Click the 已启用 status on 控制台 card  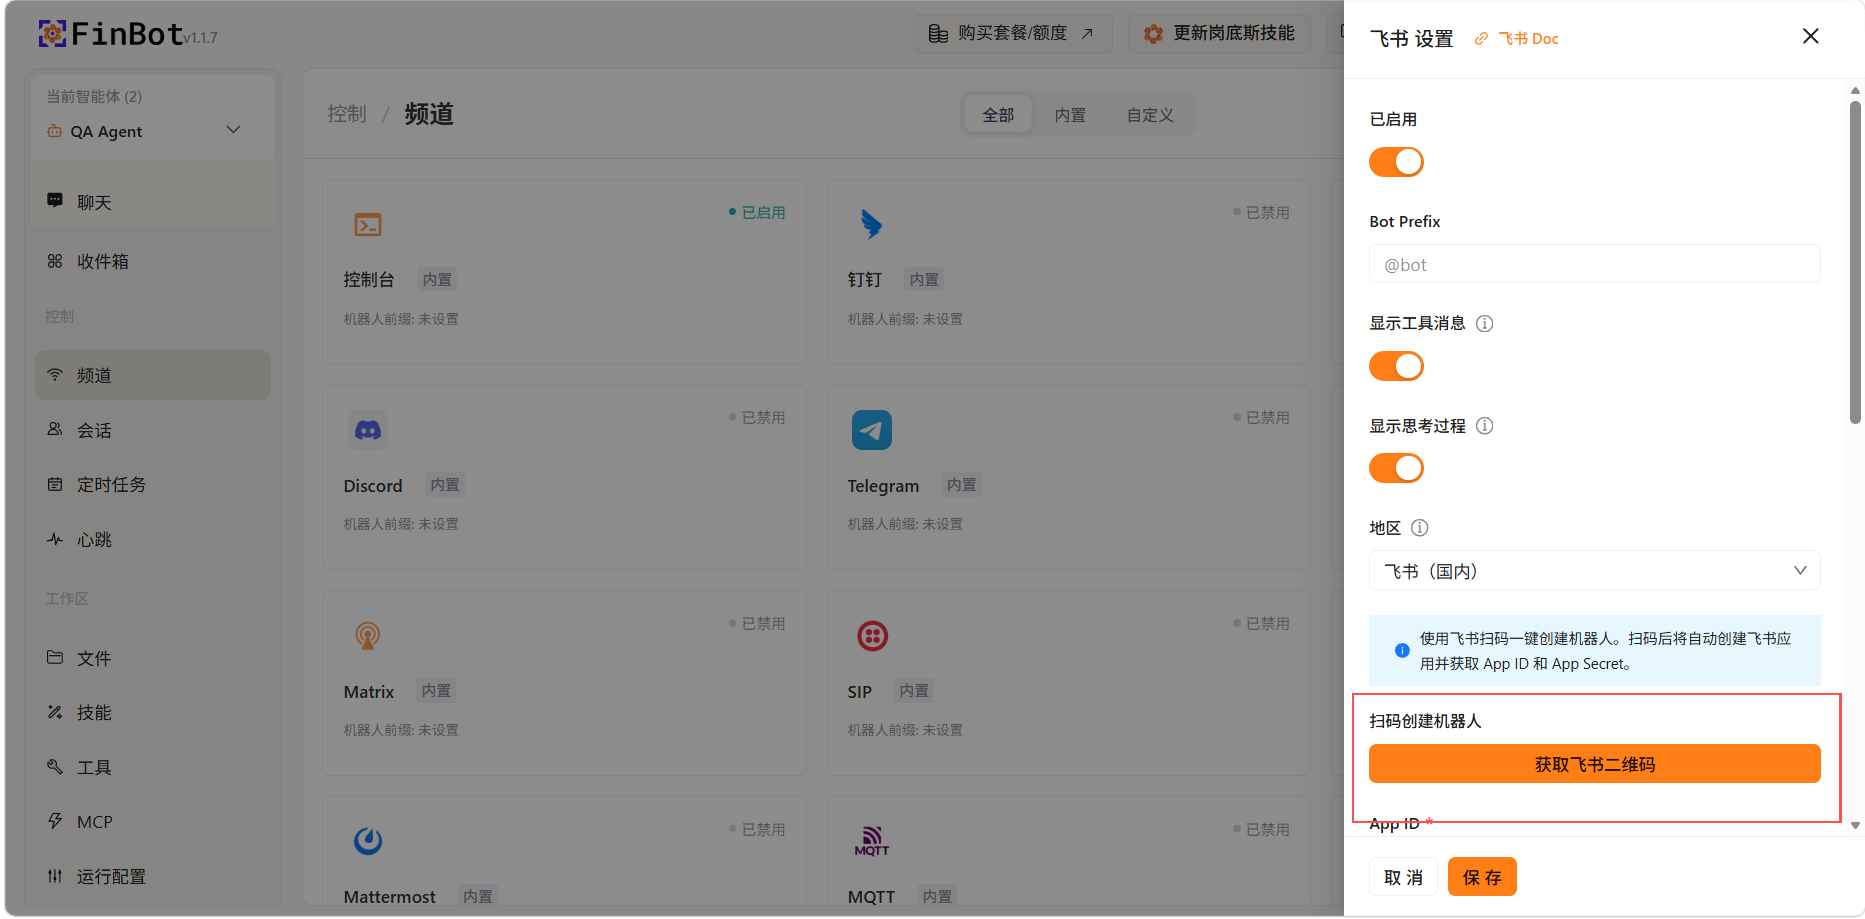pos(757,213)
